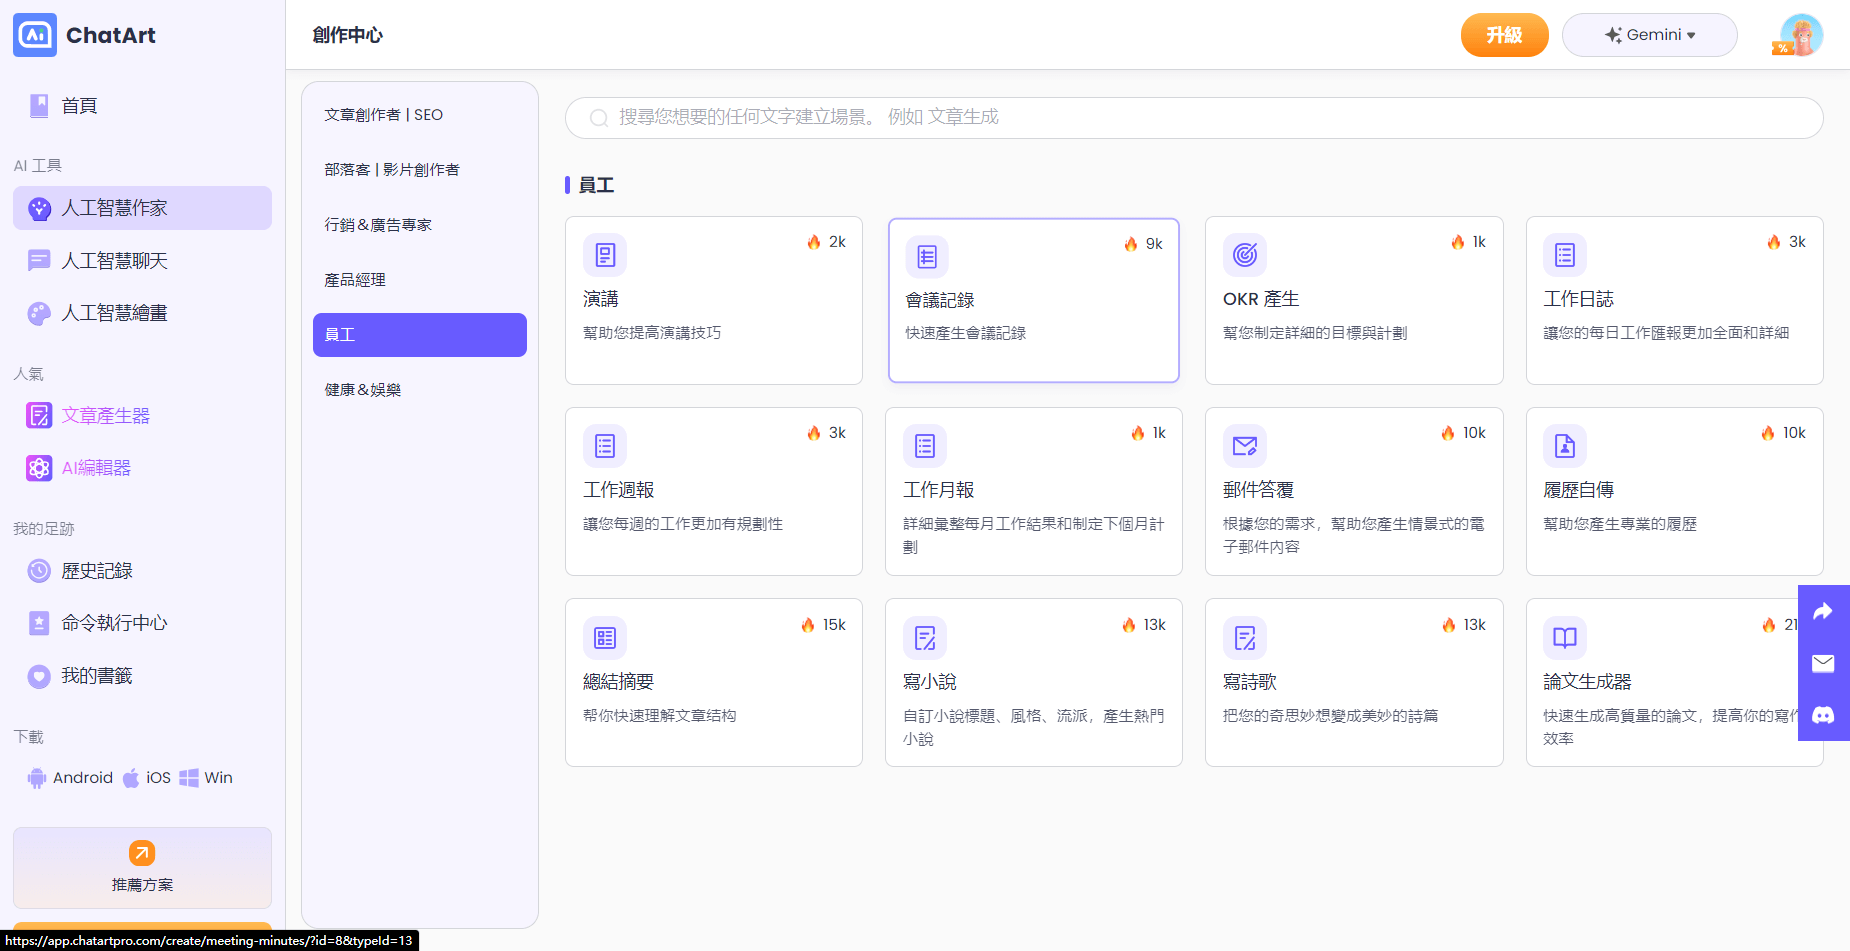
Task: Click the search magnifier icon
Action: (x=598, y=118)
